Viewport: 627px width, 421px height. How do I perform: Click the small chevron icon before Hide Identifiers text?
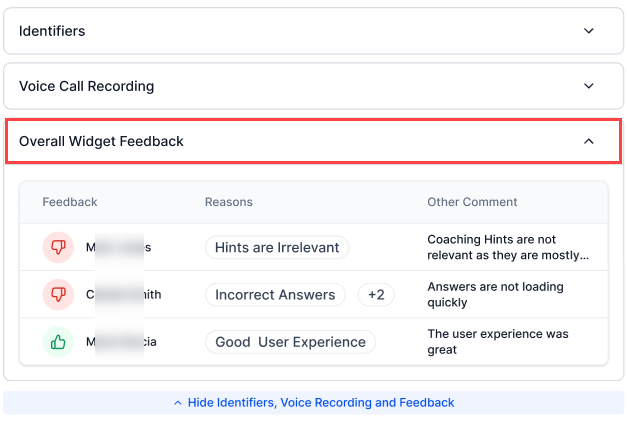pyautogui.click(x=178, y=403)
